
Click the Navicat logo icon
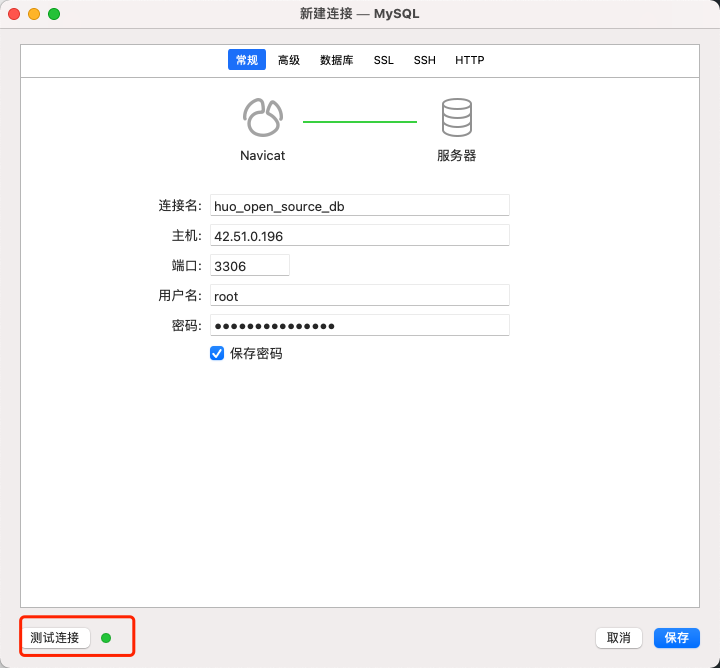click(263, 118)
